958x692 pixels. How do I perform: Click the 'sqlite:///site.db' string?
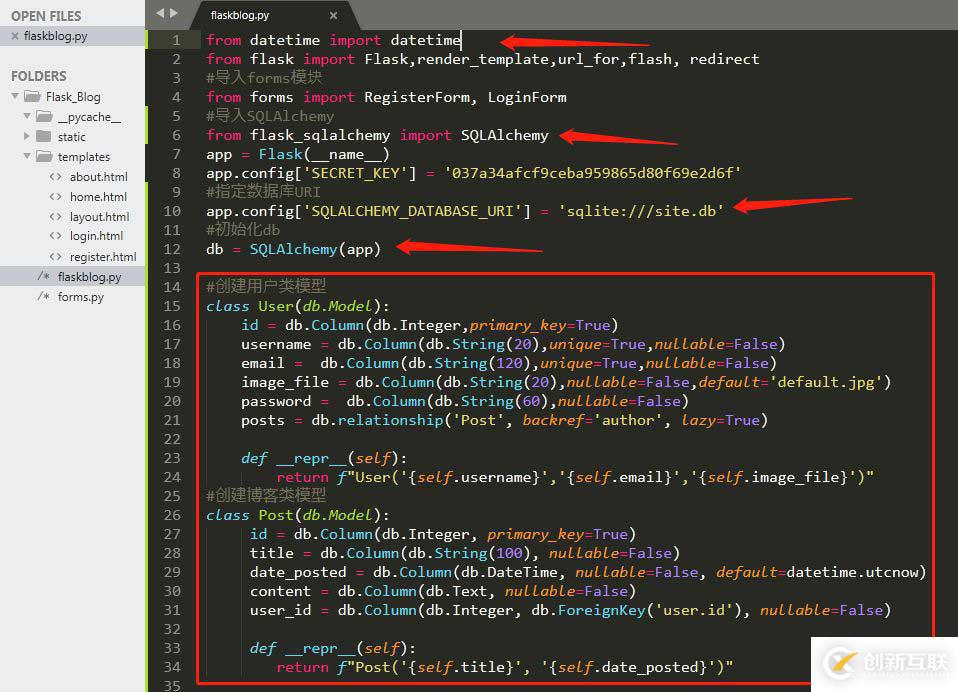click(x=641, y=211)
